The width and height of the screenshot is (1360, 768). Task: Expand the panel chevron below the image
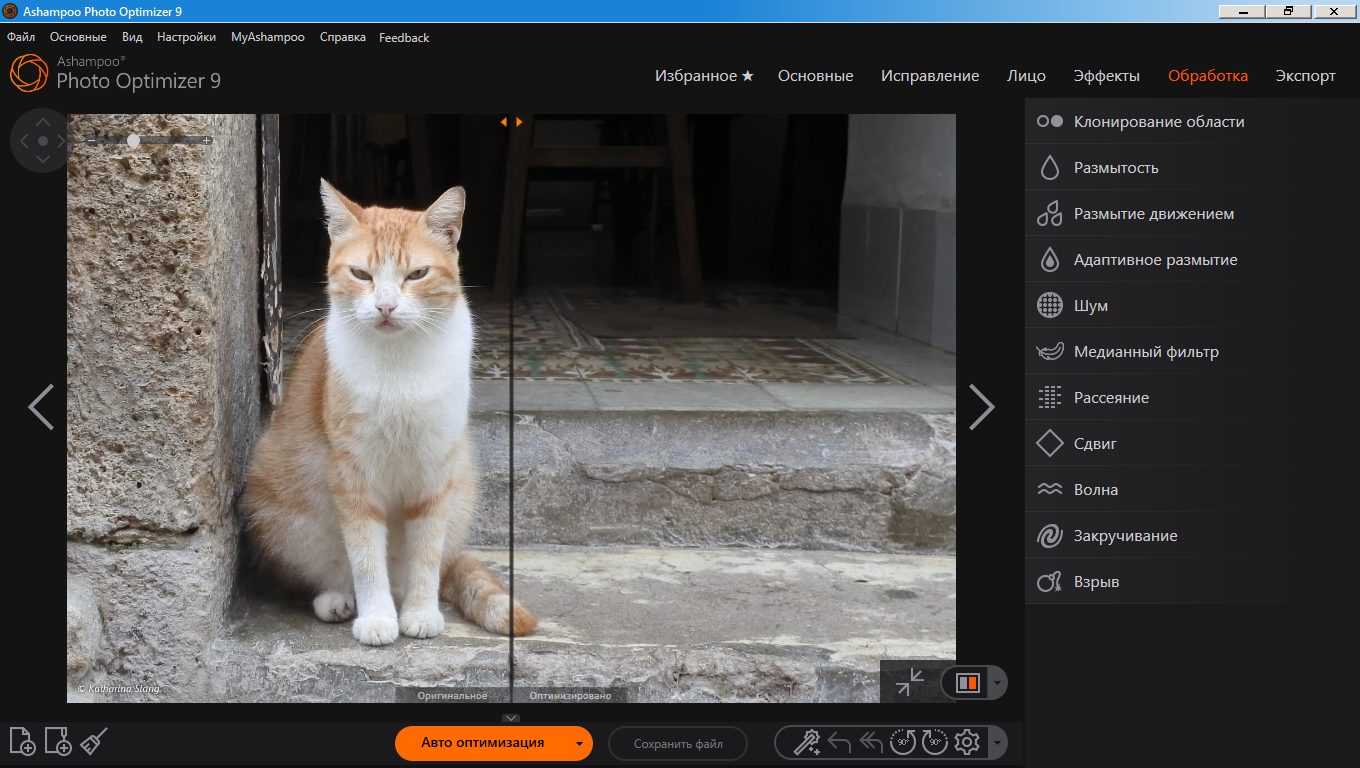(x=511, y=718)
